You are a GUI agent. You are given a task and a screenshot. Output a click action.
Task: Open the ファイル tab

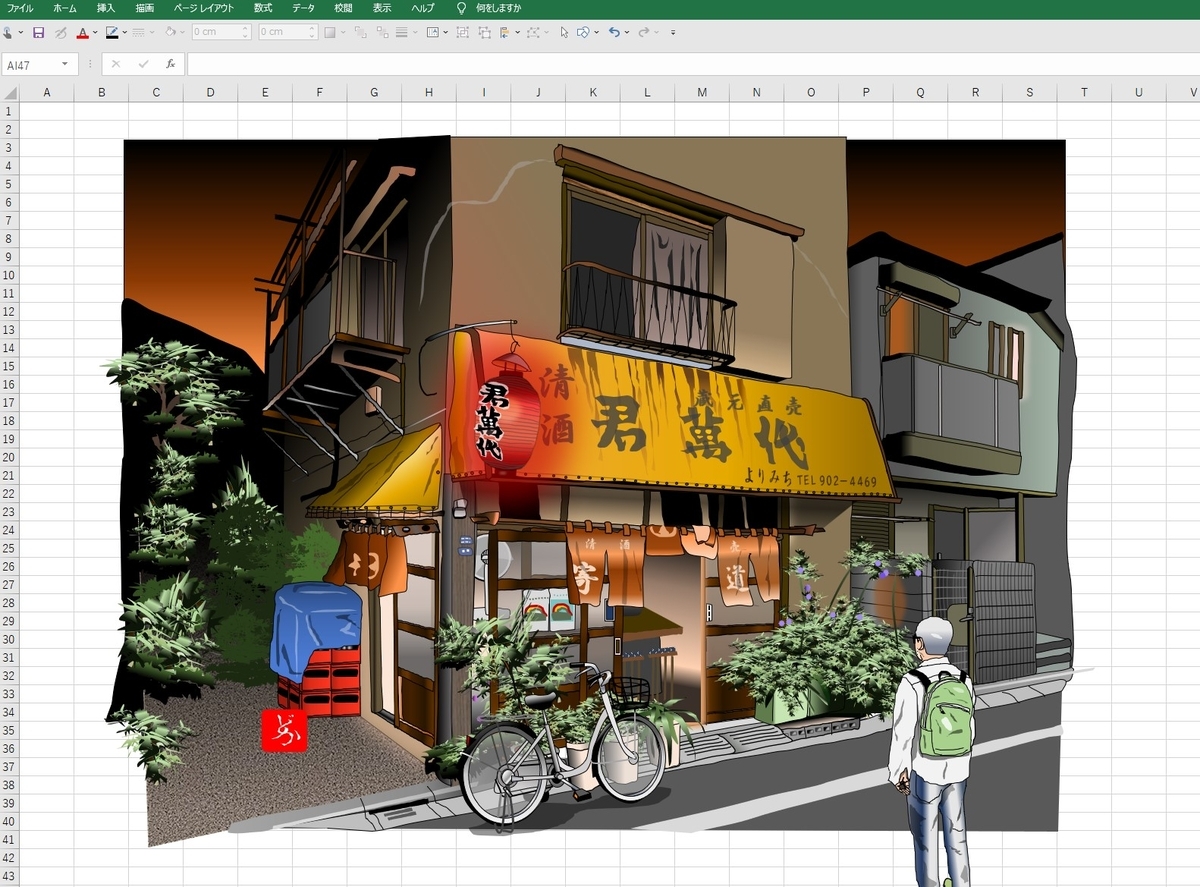[20, 7]
